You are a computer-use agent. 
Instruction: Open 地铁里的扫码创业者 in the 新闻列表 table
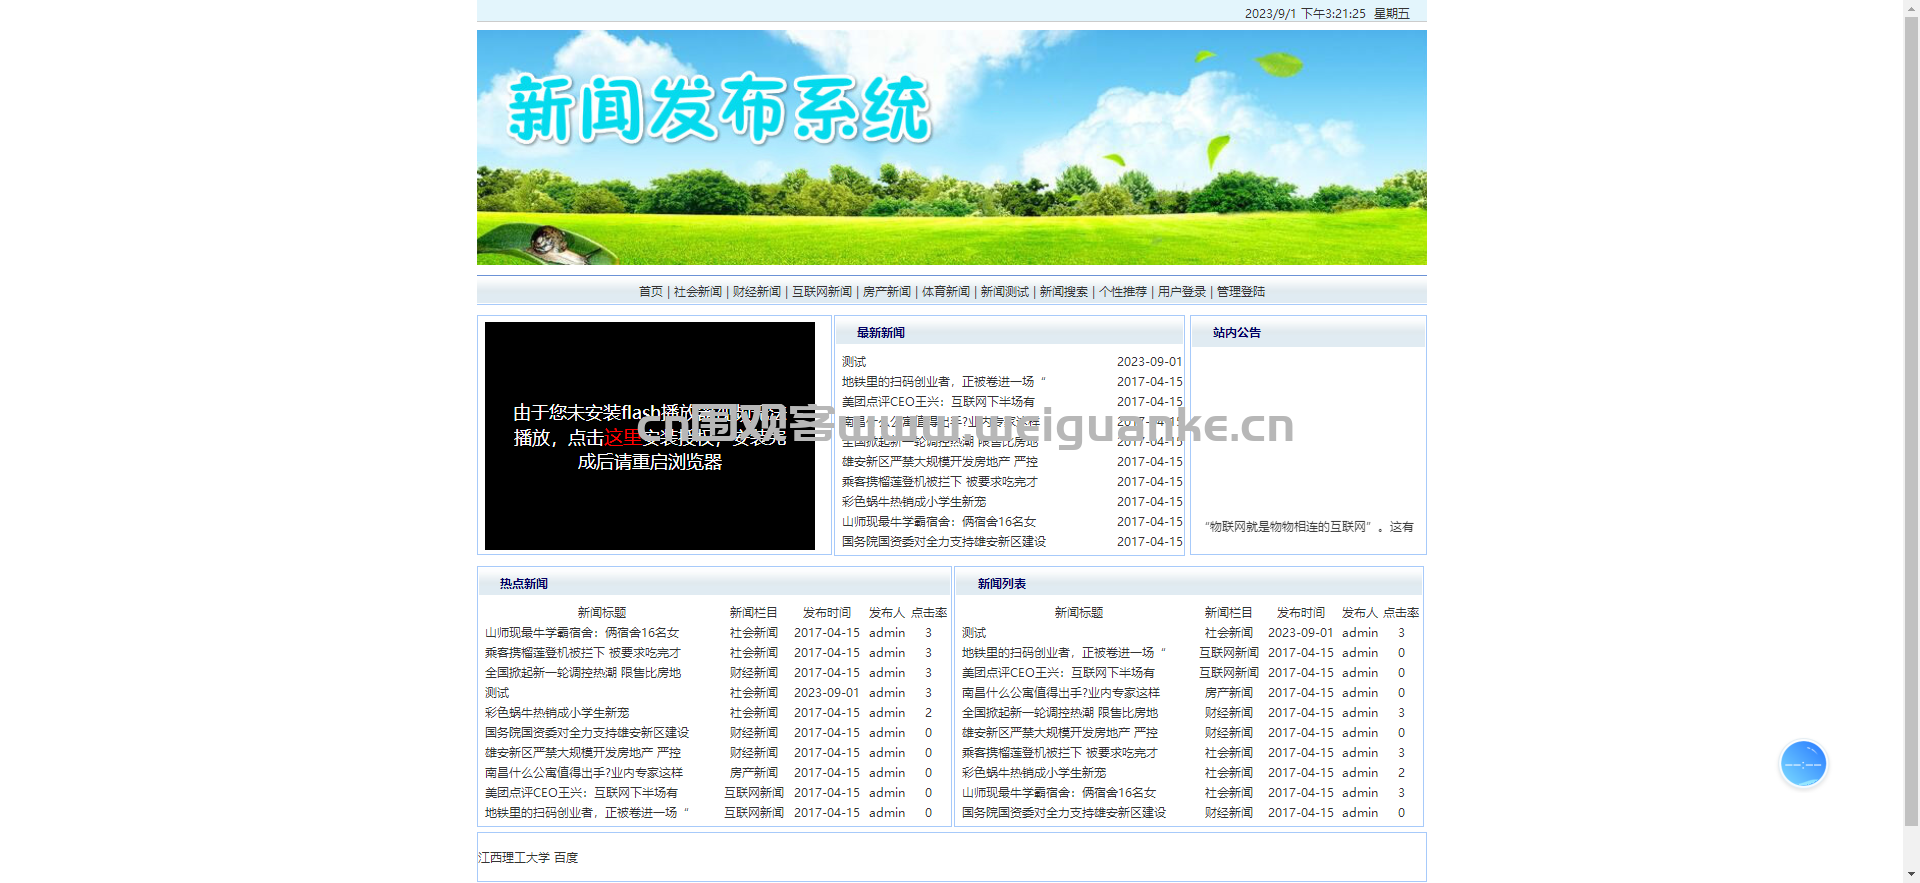point(1064,653)
